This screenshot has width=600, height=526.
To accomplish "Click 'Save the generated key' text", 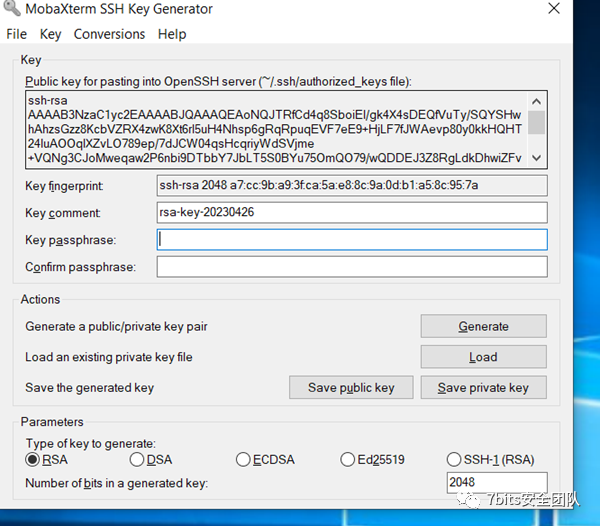I will click(90, 388).
